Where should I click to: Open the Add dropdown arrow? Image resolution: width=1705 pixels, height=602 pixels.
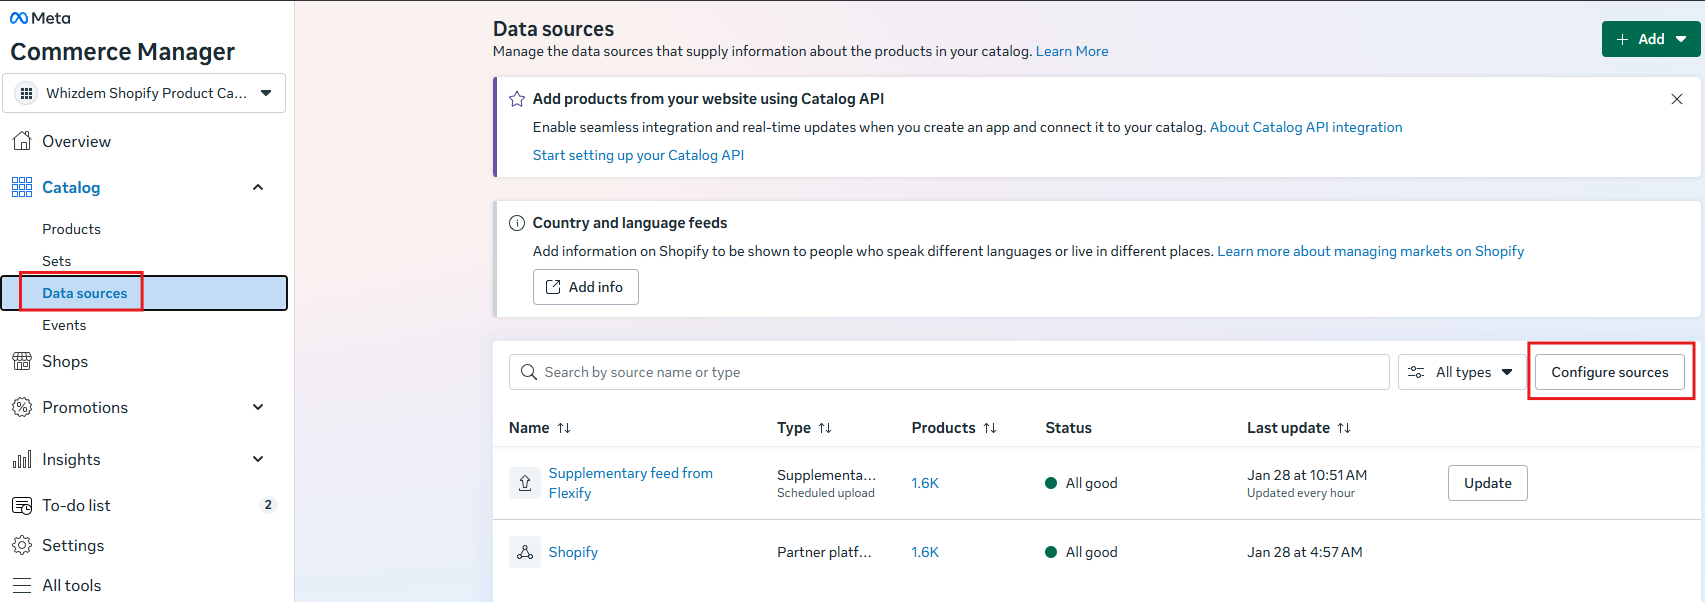click(x=1681, y=39)
